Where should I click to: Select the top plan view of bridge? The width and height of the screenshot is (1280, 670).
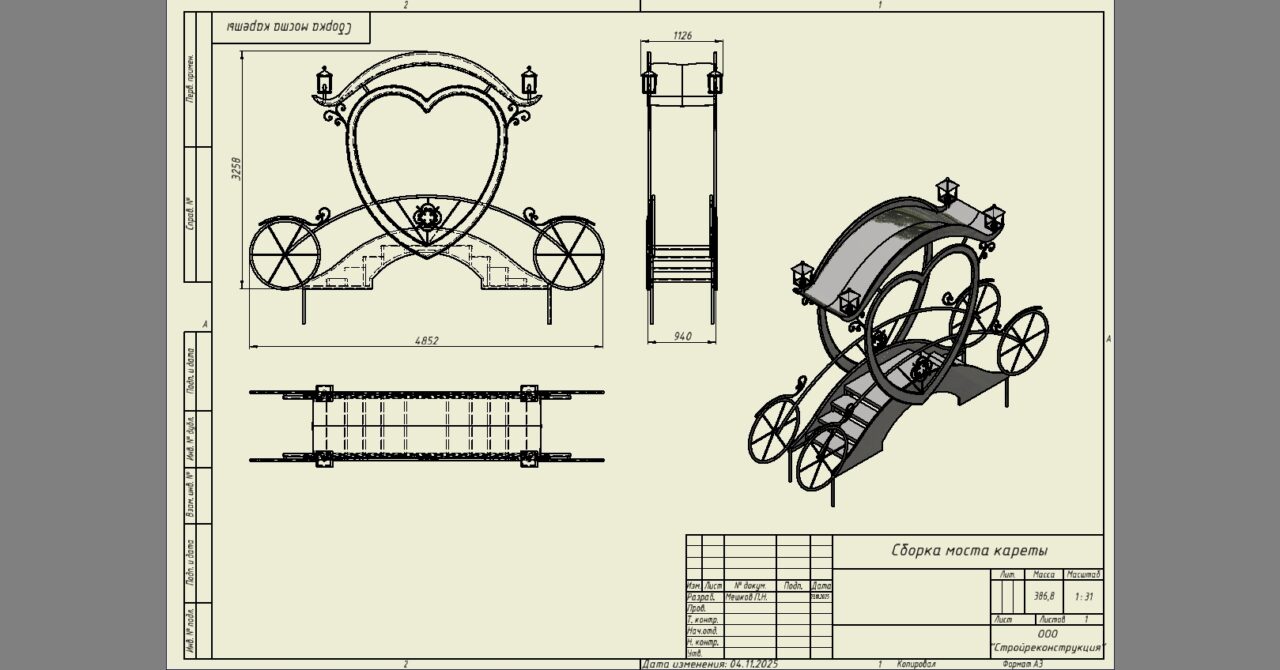pos(427,427)
